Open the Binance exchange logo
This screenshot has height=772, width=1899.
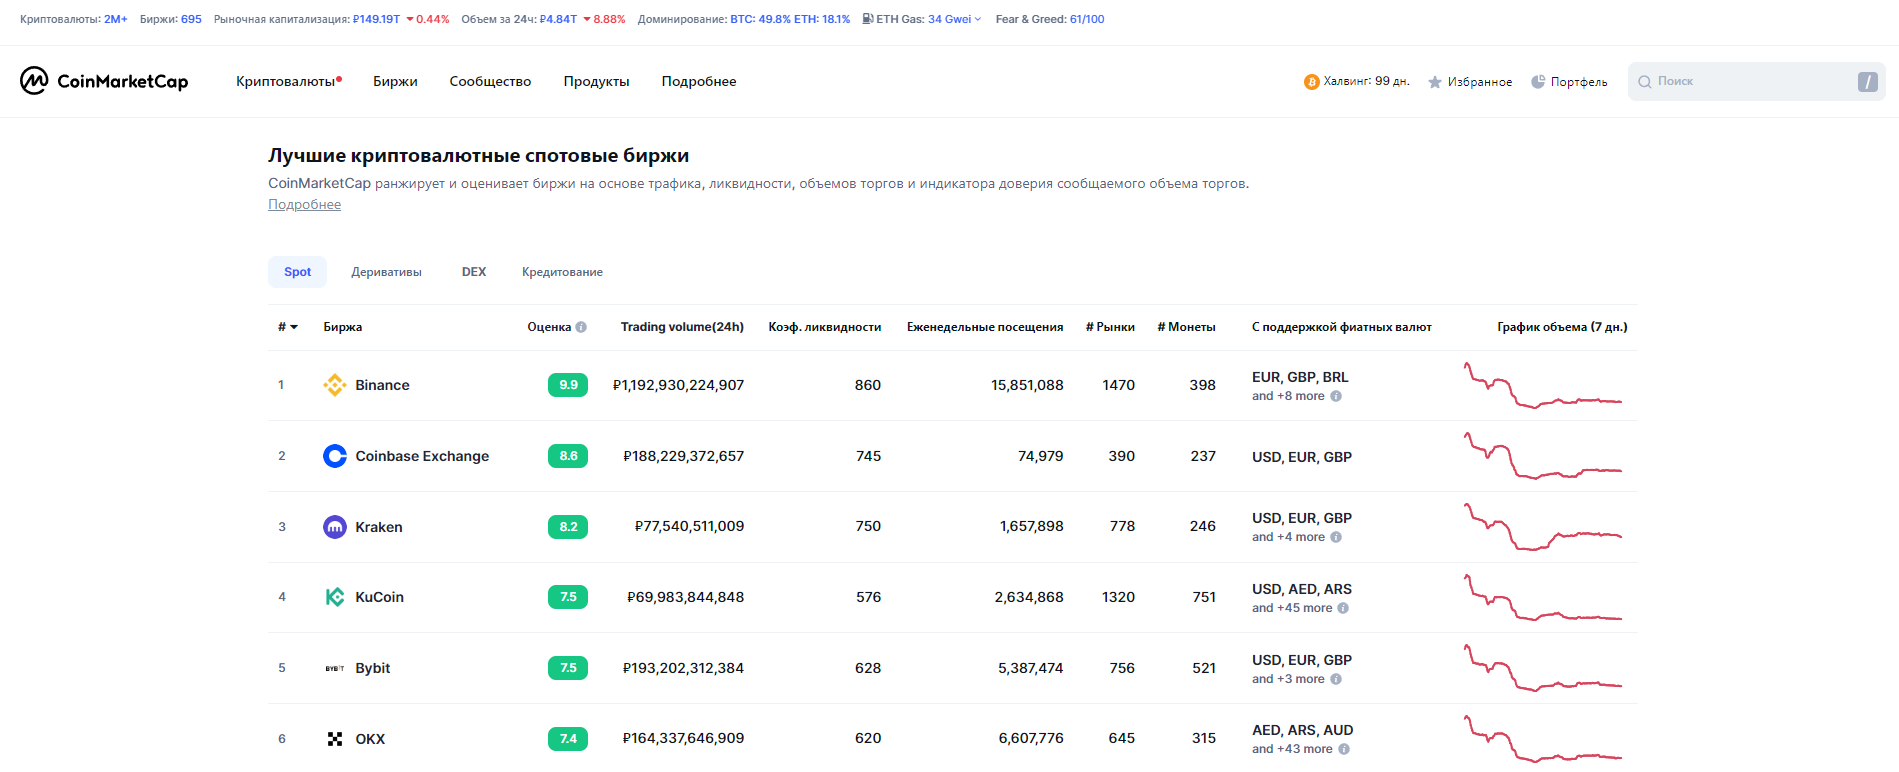335,385
